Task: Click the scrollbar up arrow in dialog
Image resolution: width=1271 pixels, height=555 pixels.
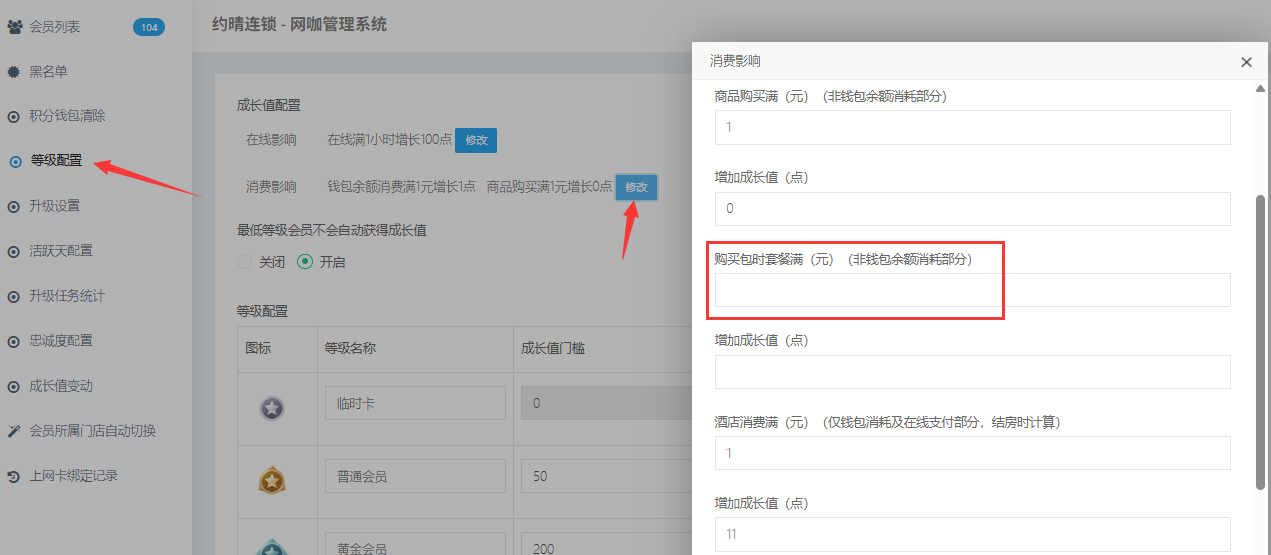Action: (x=1260, y=89)
